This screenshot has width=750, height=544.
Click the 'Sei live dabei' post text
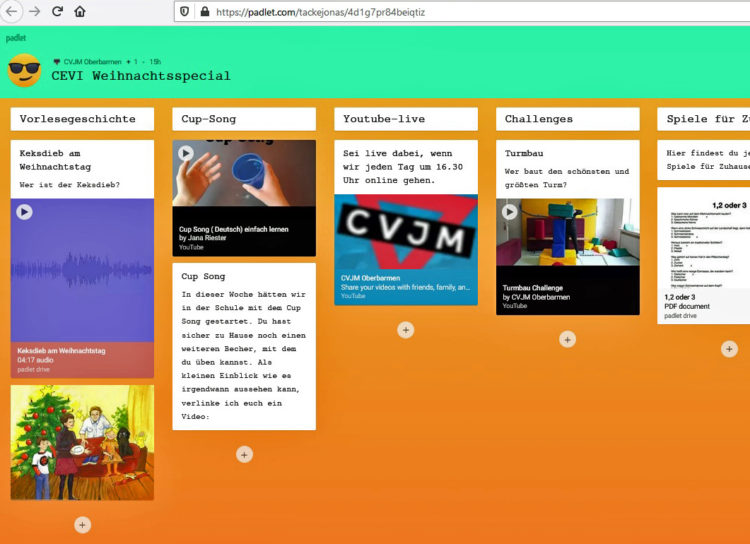point(403,167)
